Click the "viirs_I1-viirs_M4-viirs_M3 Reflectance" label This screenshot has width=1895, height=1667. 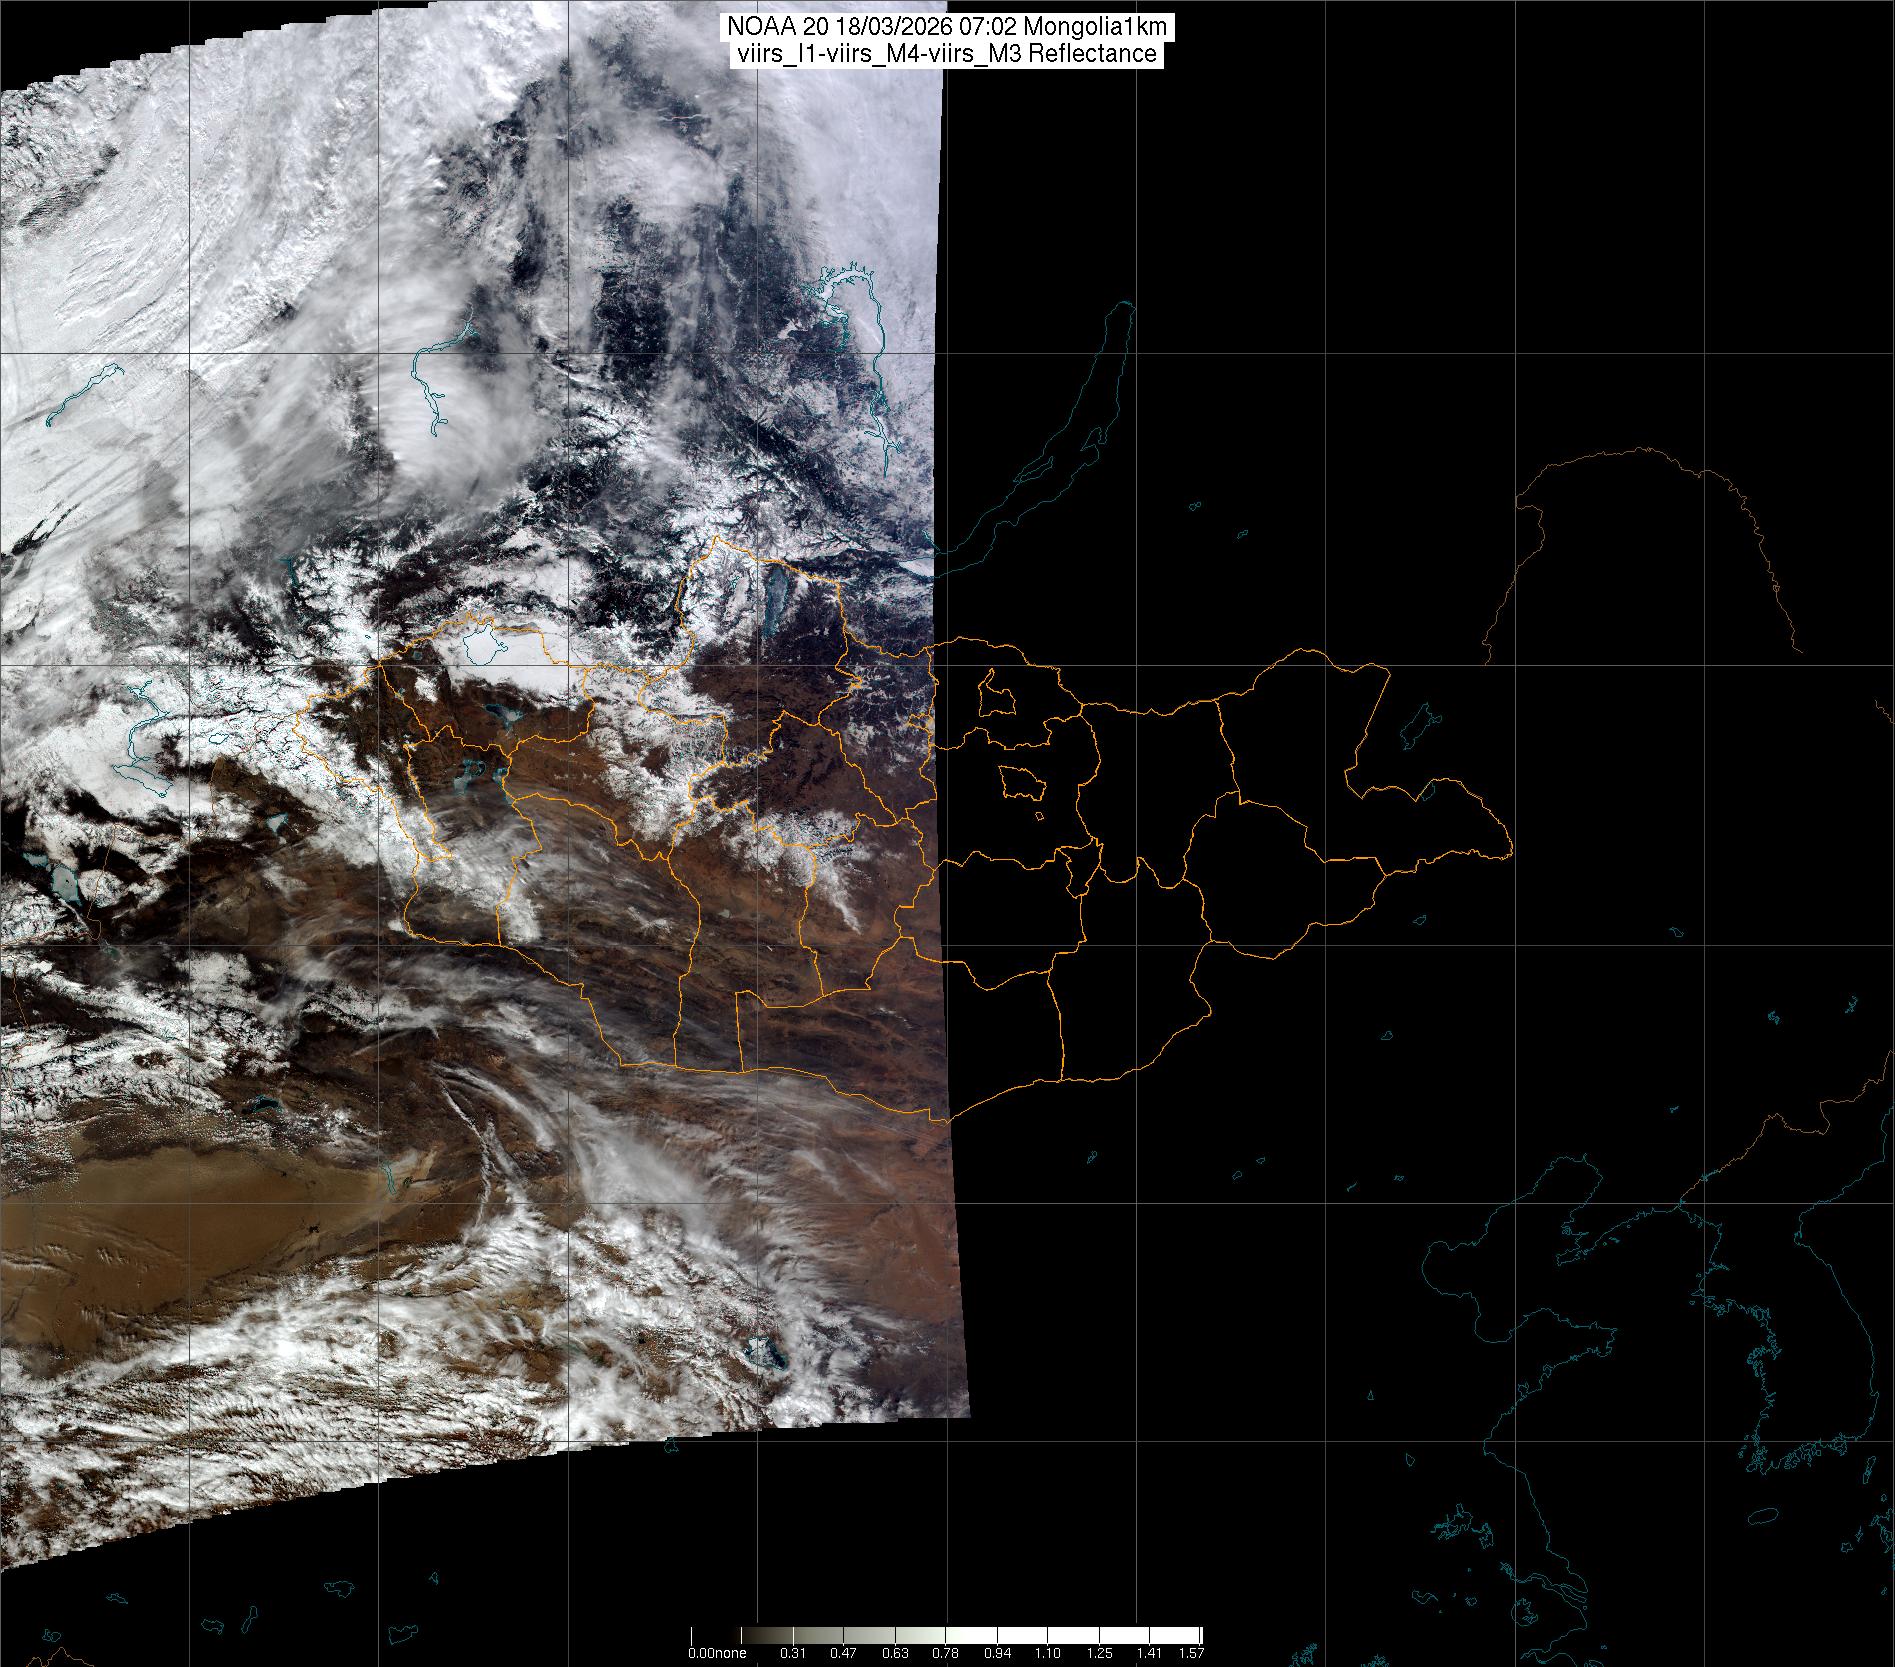click(947, 54)
